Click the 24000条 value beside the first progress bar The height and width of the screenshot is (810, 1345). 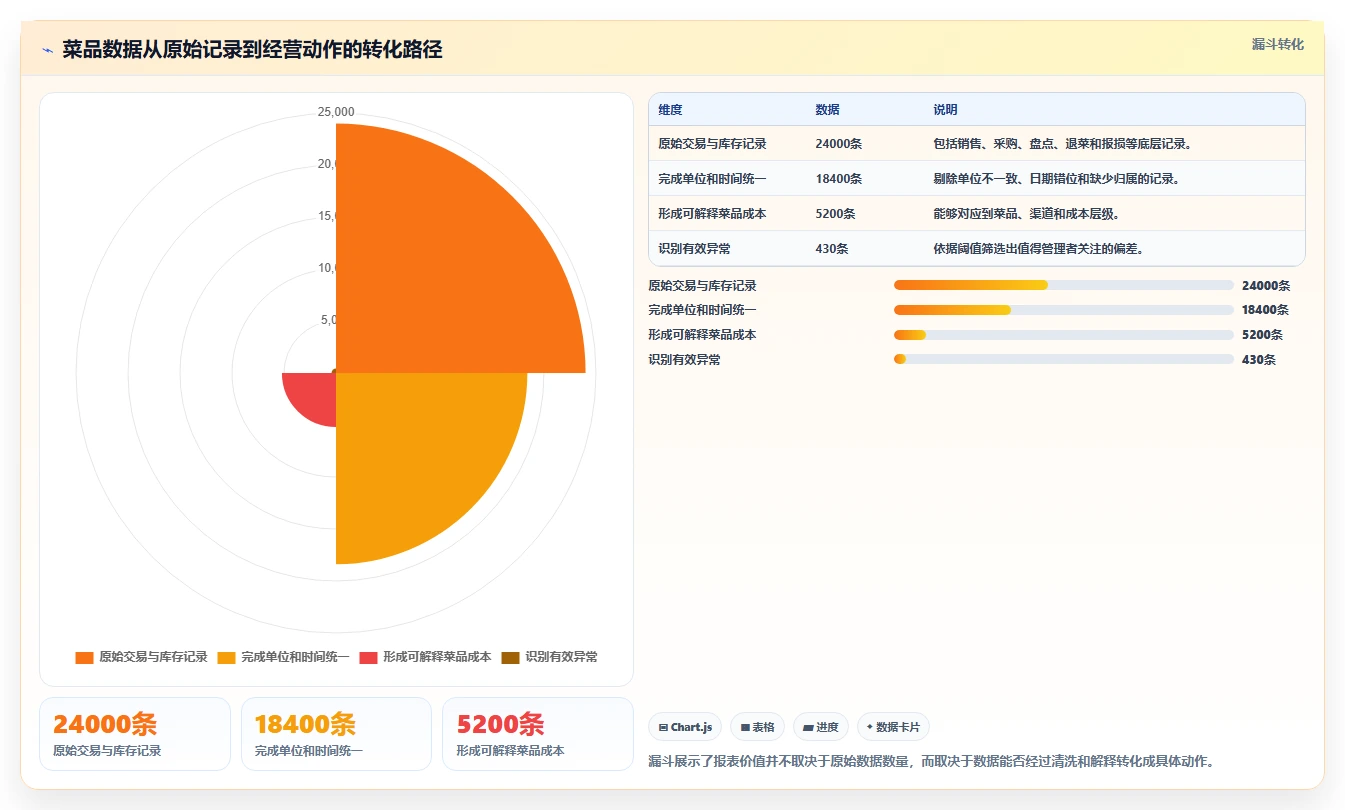click(x=1266, y=285)
